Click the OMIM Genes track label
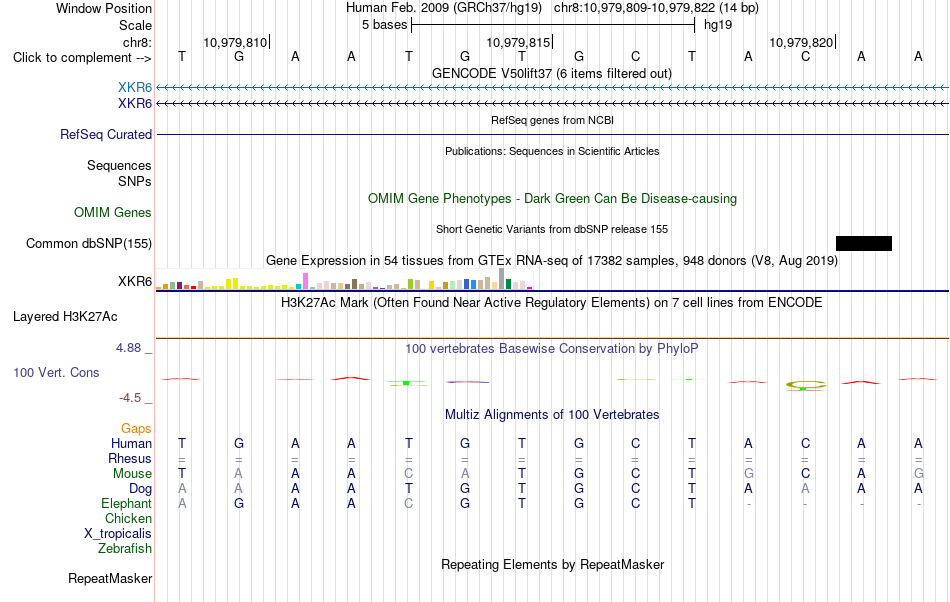Viewport: 950px width, 602px height. click(x=113, y=213)
